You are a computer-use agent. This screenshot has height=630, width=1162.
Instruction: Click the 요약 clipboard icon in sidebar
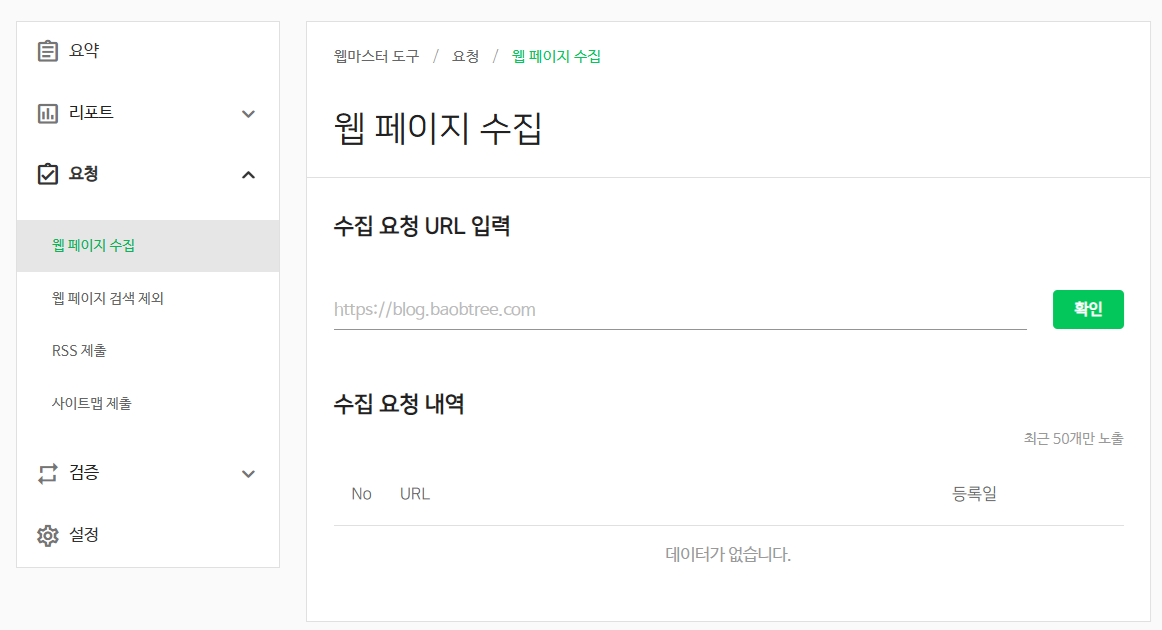pyautogui.click(x=47, y=50)
